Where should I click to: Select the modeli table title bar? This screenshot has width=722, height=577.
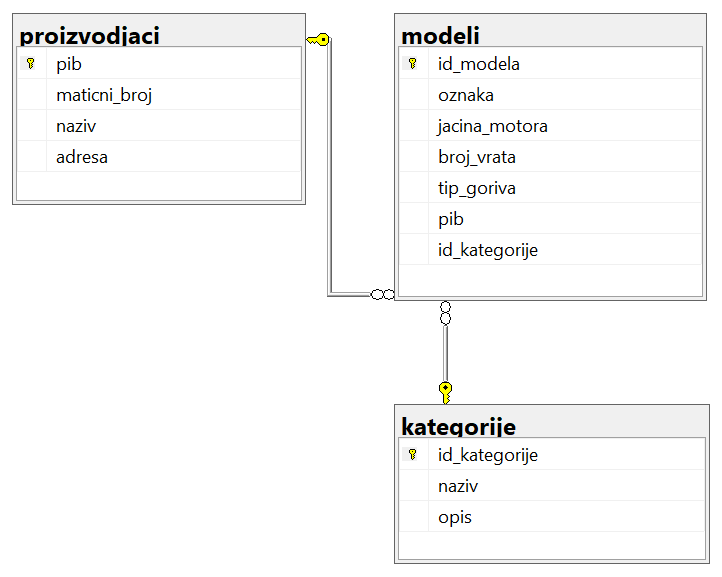coord(550,31)
